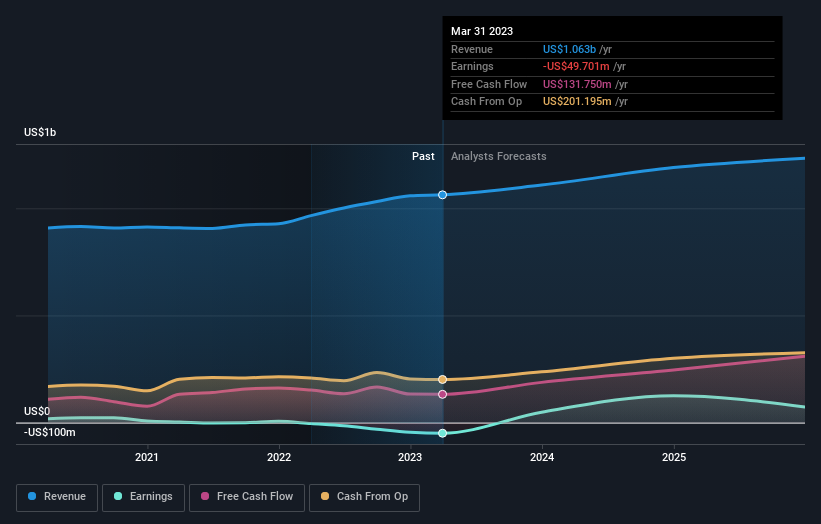Click the 2025 x-axis label
Viewport: 821px width, 524px height.
click(x=674, y=457)
